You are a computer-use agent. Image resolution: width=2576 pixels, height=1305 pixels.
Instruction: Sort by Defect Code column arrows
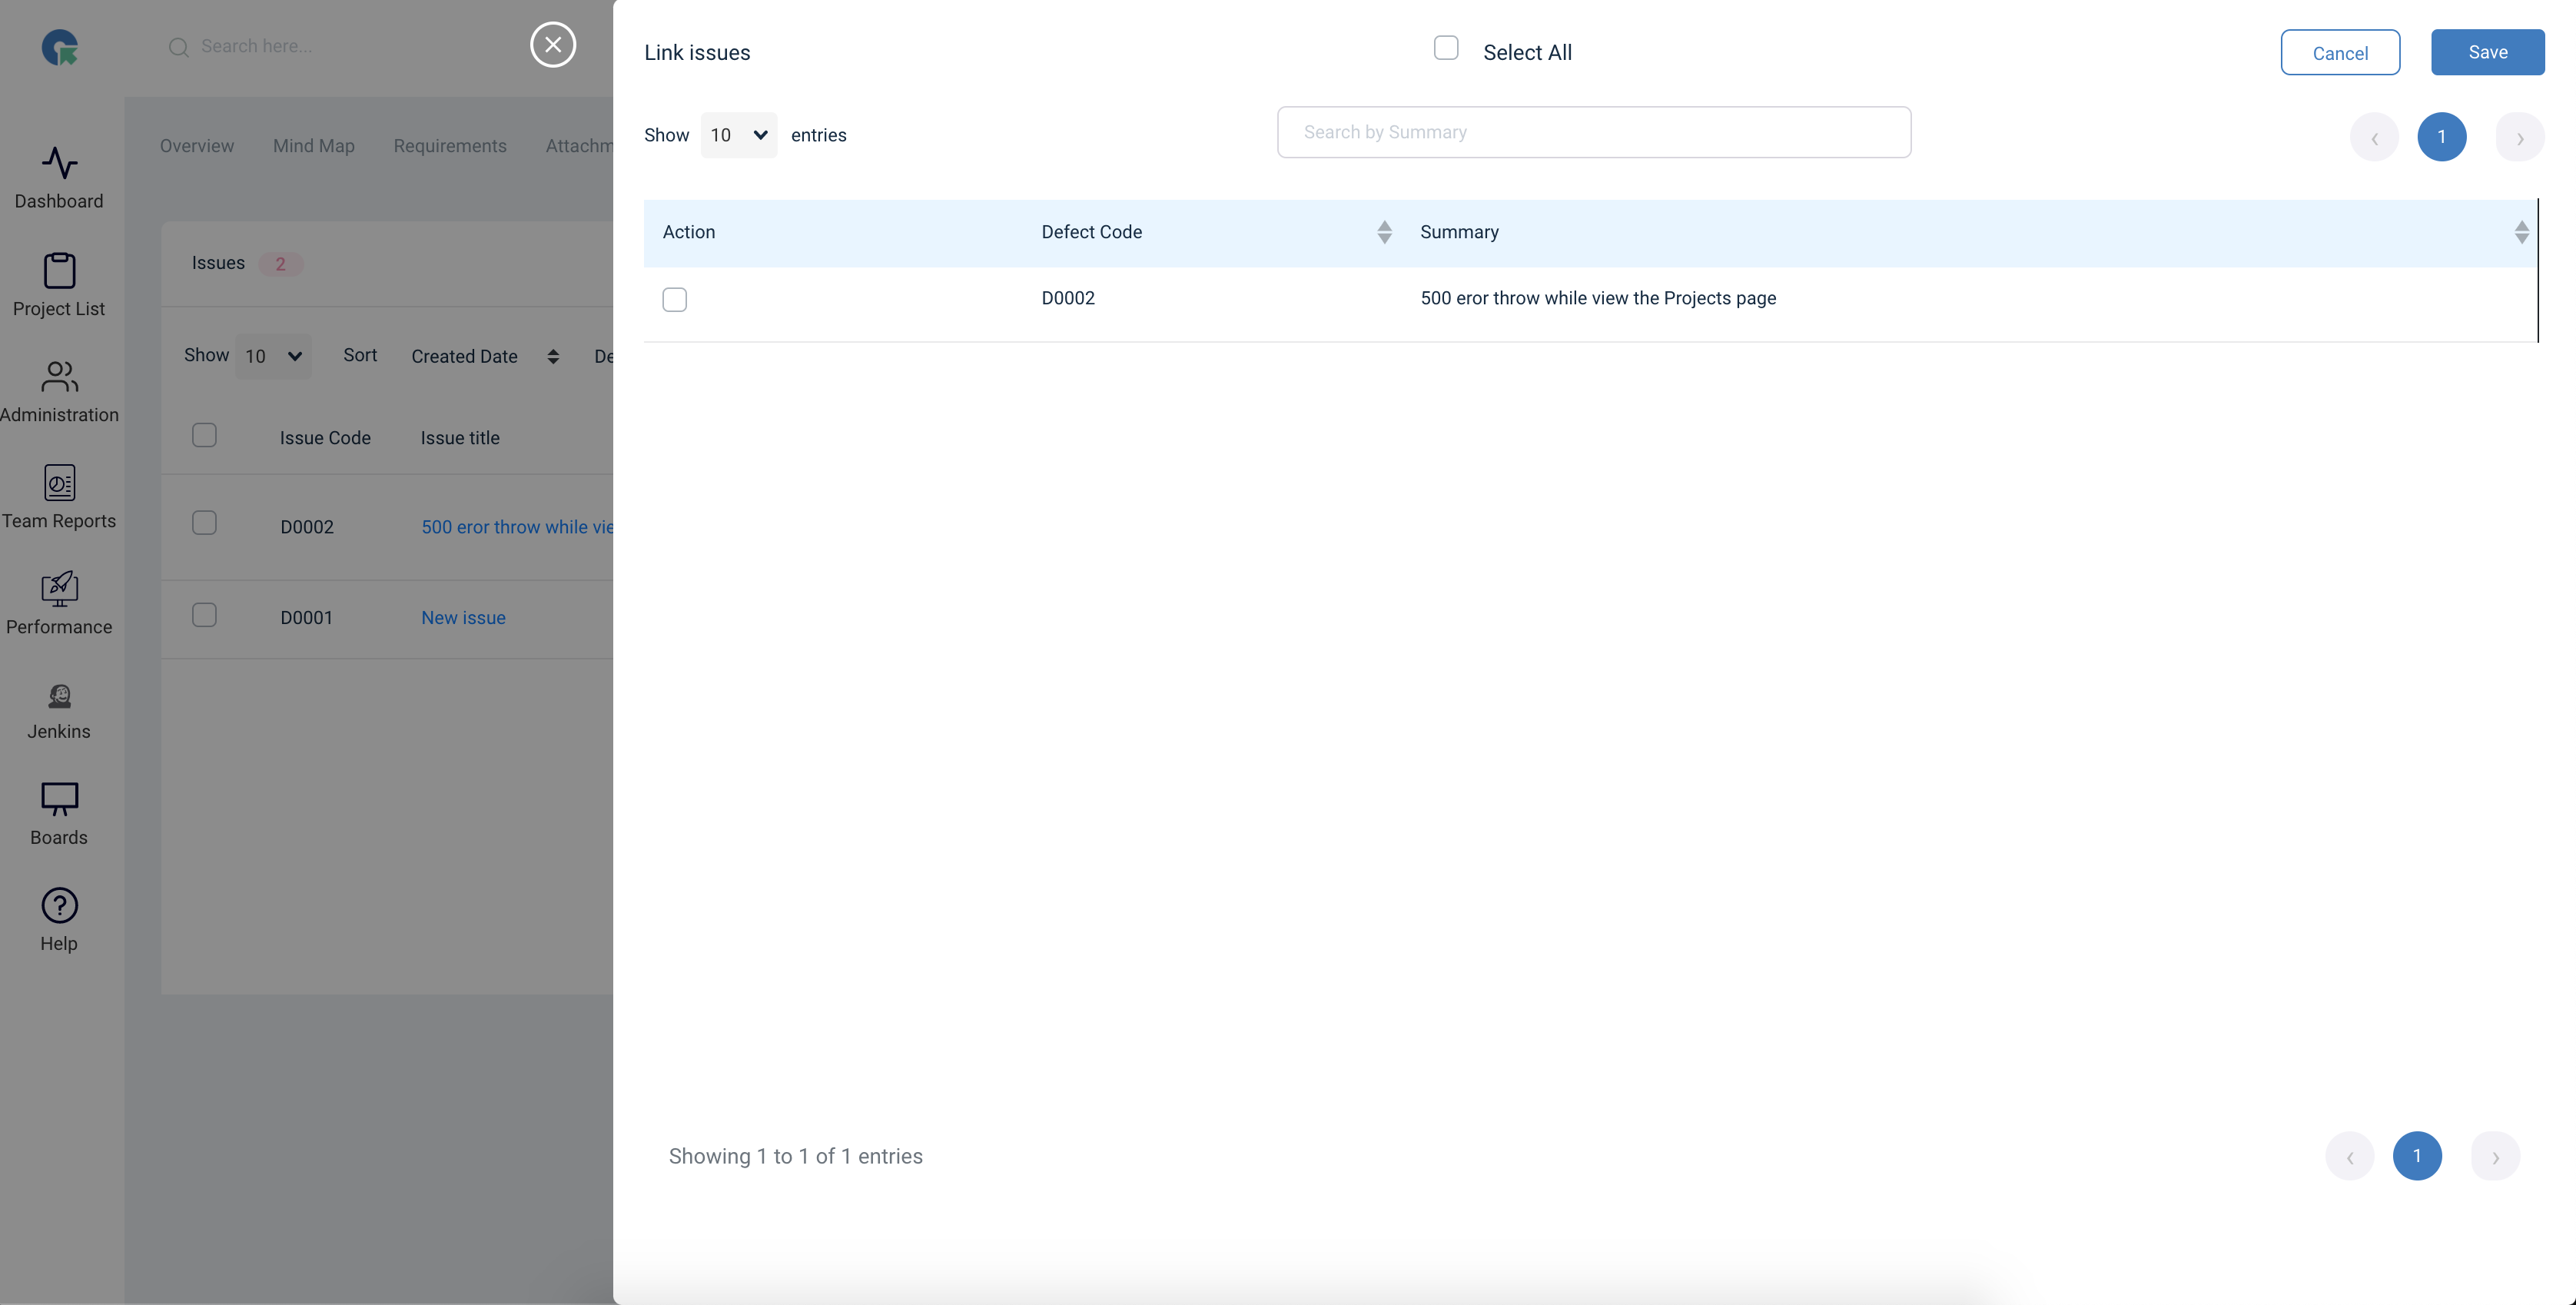[x=1384, y=232]
